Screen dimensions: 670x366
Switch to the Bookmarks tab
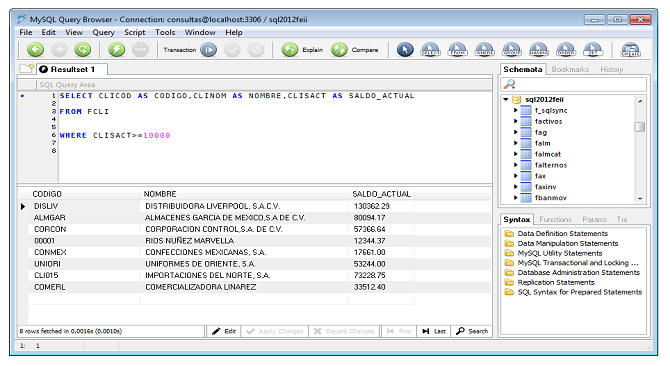570,69
